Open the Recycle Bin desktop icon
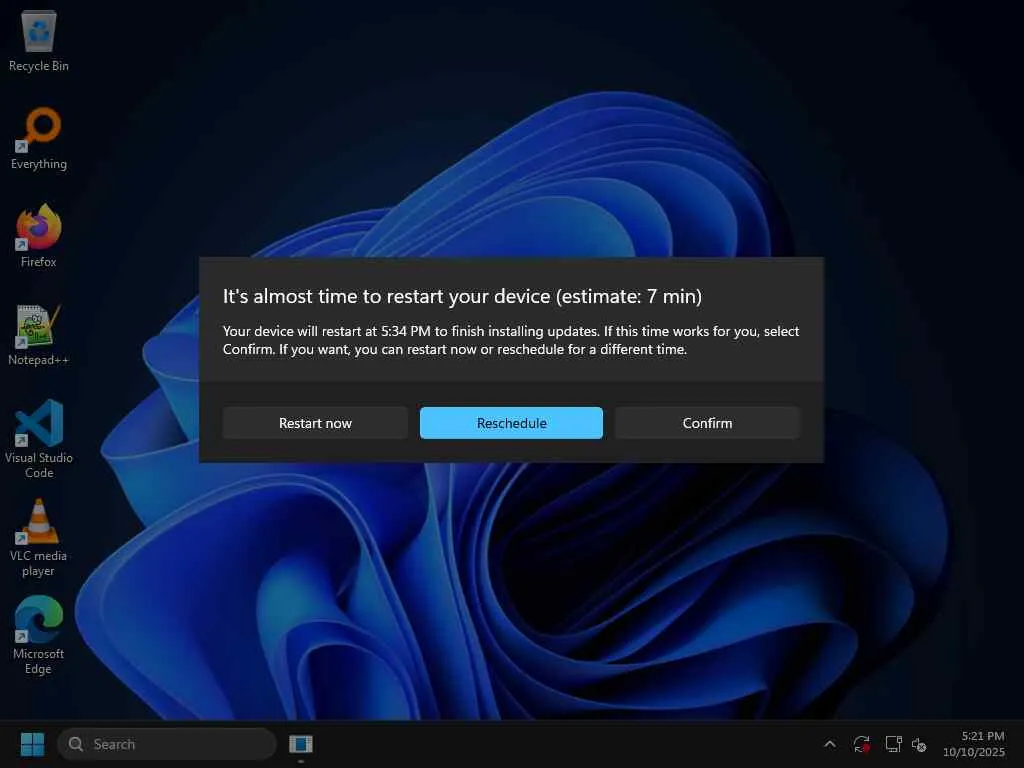 click(x=39, y=40)
